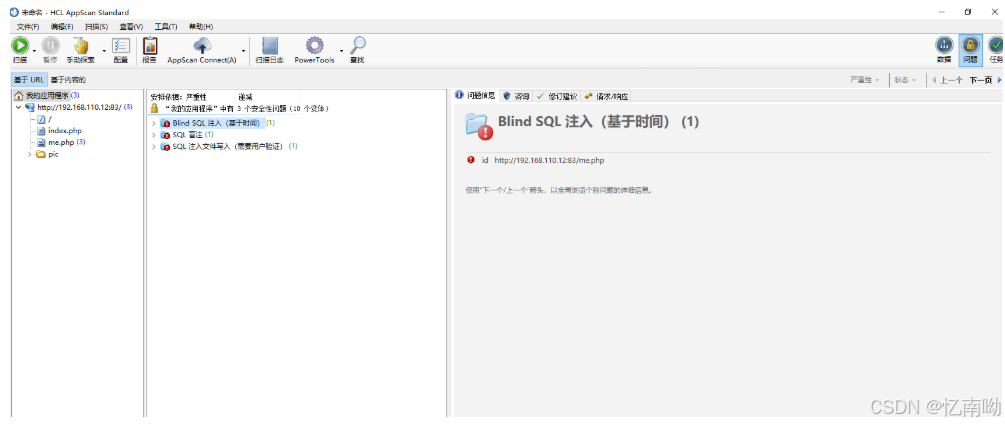Select the 基于内容的 view tab

(68, 80)
